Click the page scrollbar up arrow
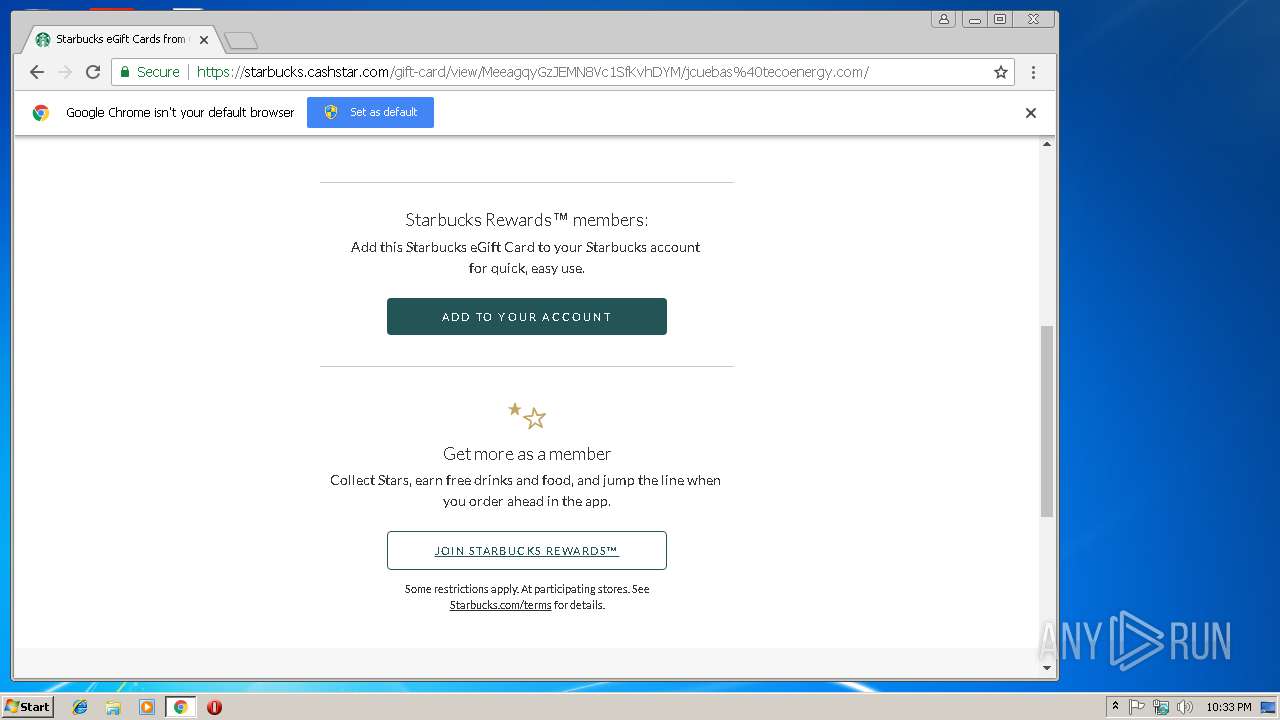The height and width of the screenshot is (720, 1280). tap(1047, 144)
